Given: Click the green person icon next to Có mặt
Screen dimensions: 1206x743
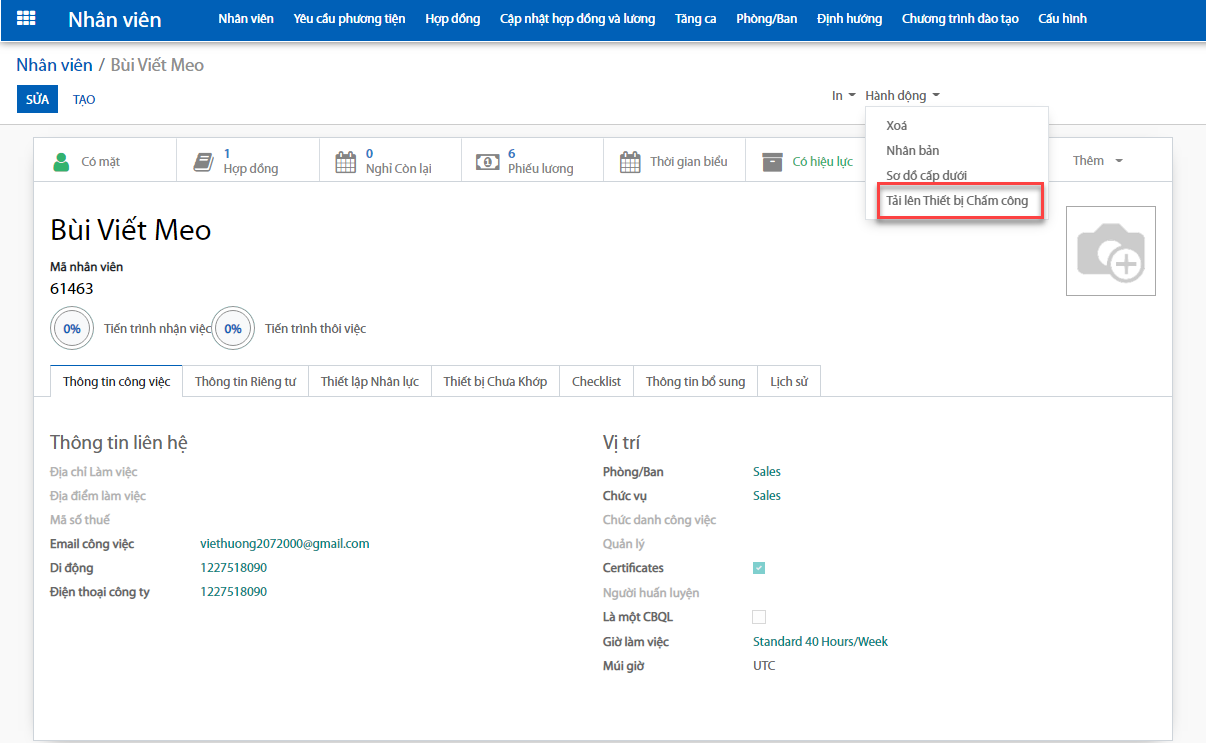Looking at the screenshot, I should [x=62, y=161].
